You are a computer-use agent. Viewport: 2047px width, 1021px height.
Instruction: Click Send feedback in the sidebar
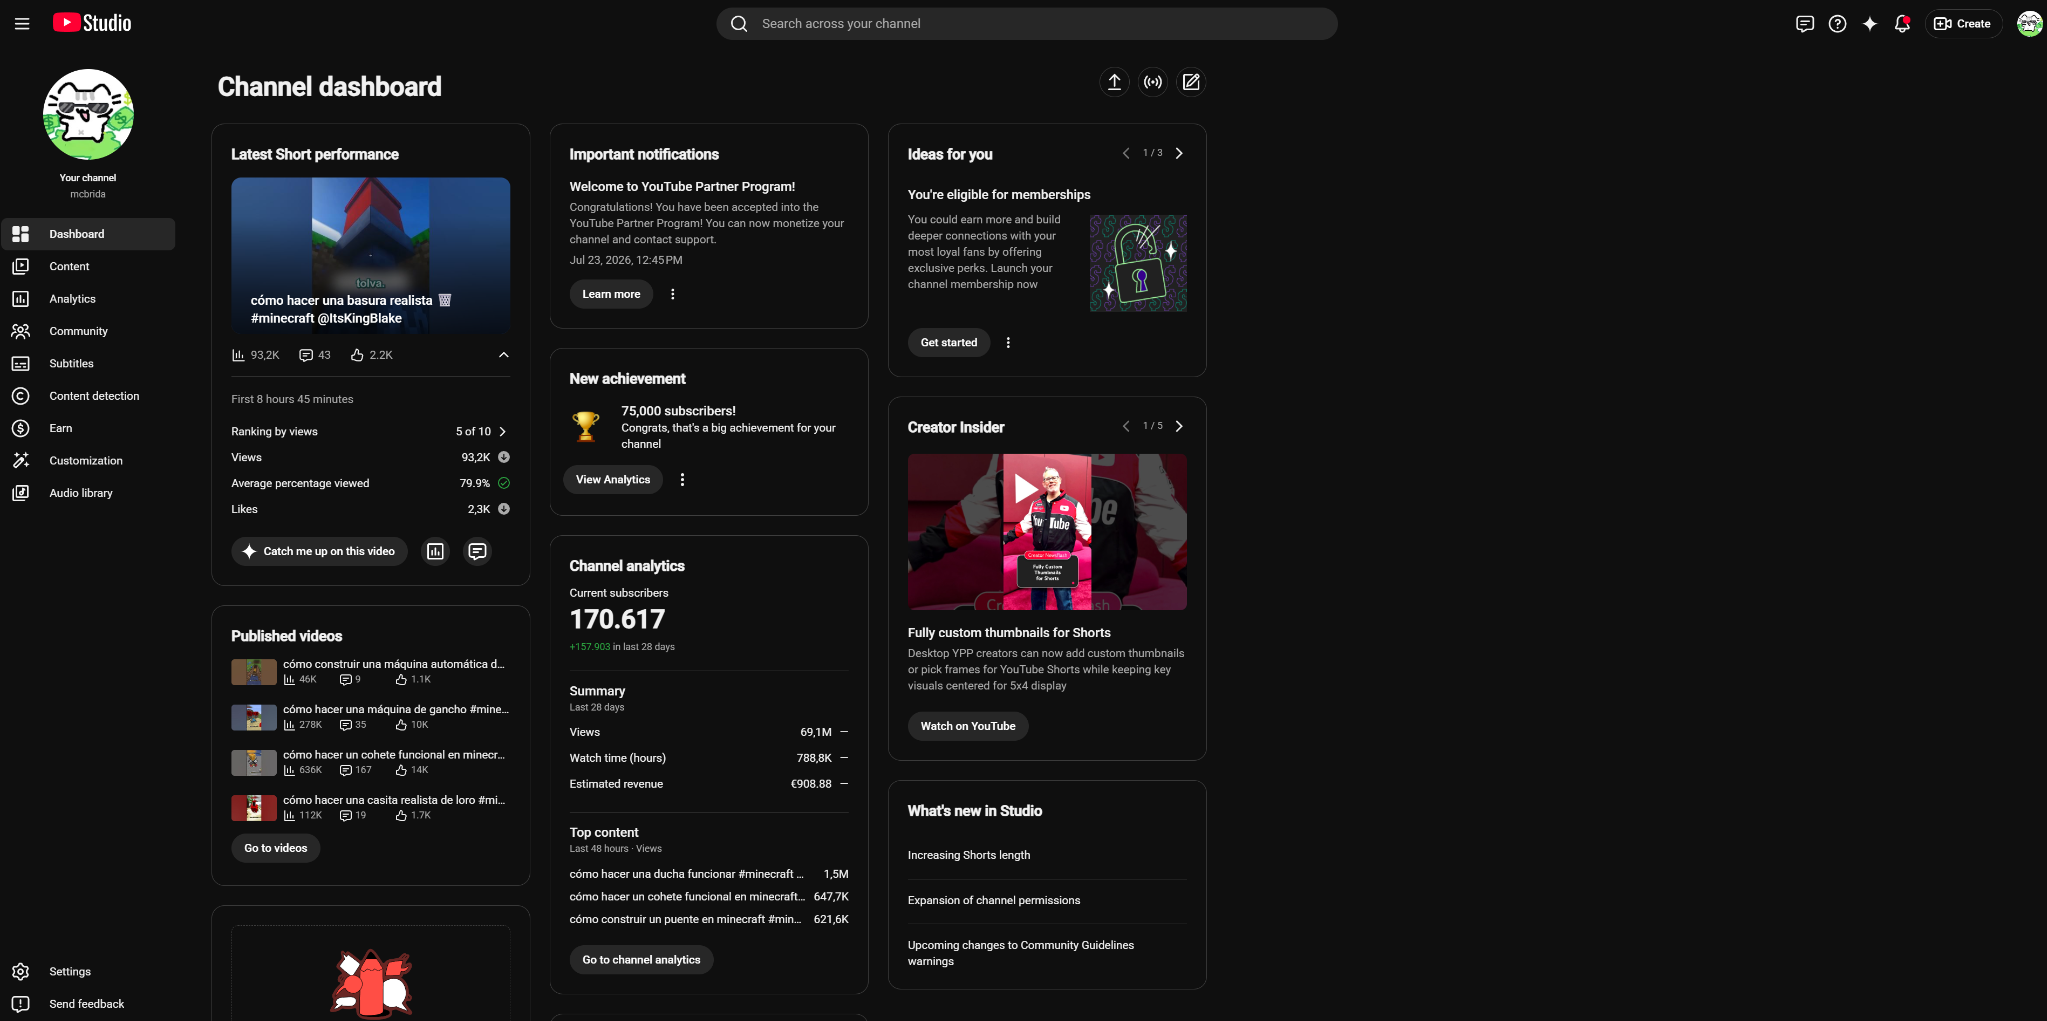click(x=88, y=1004)
